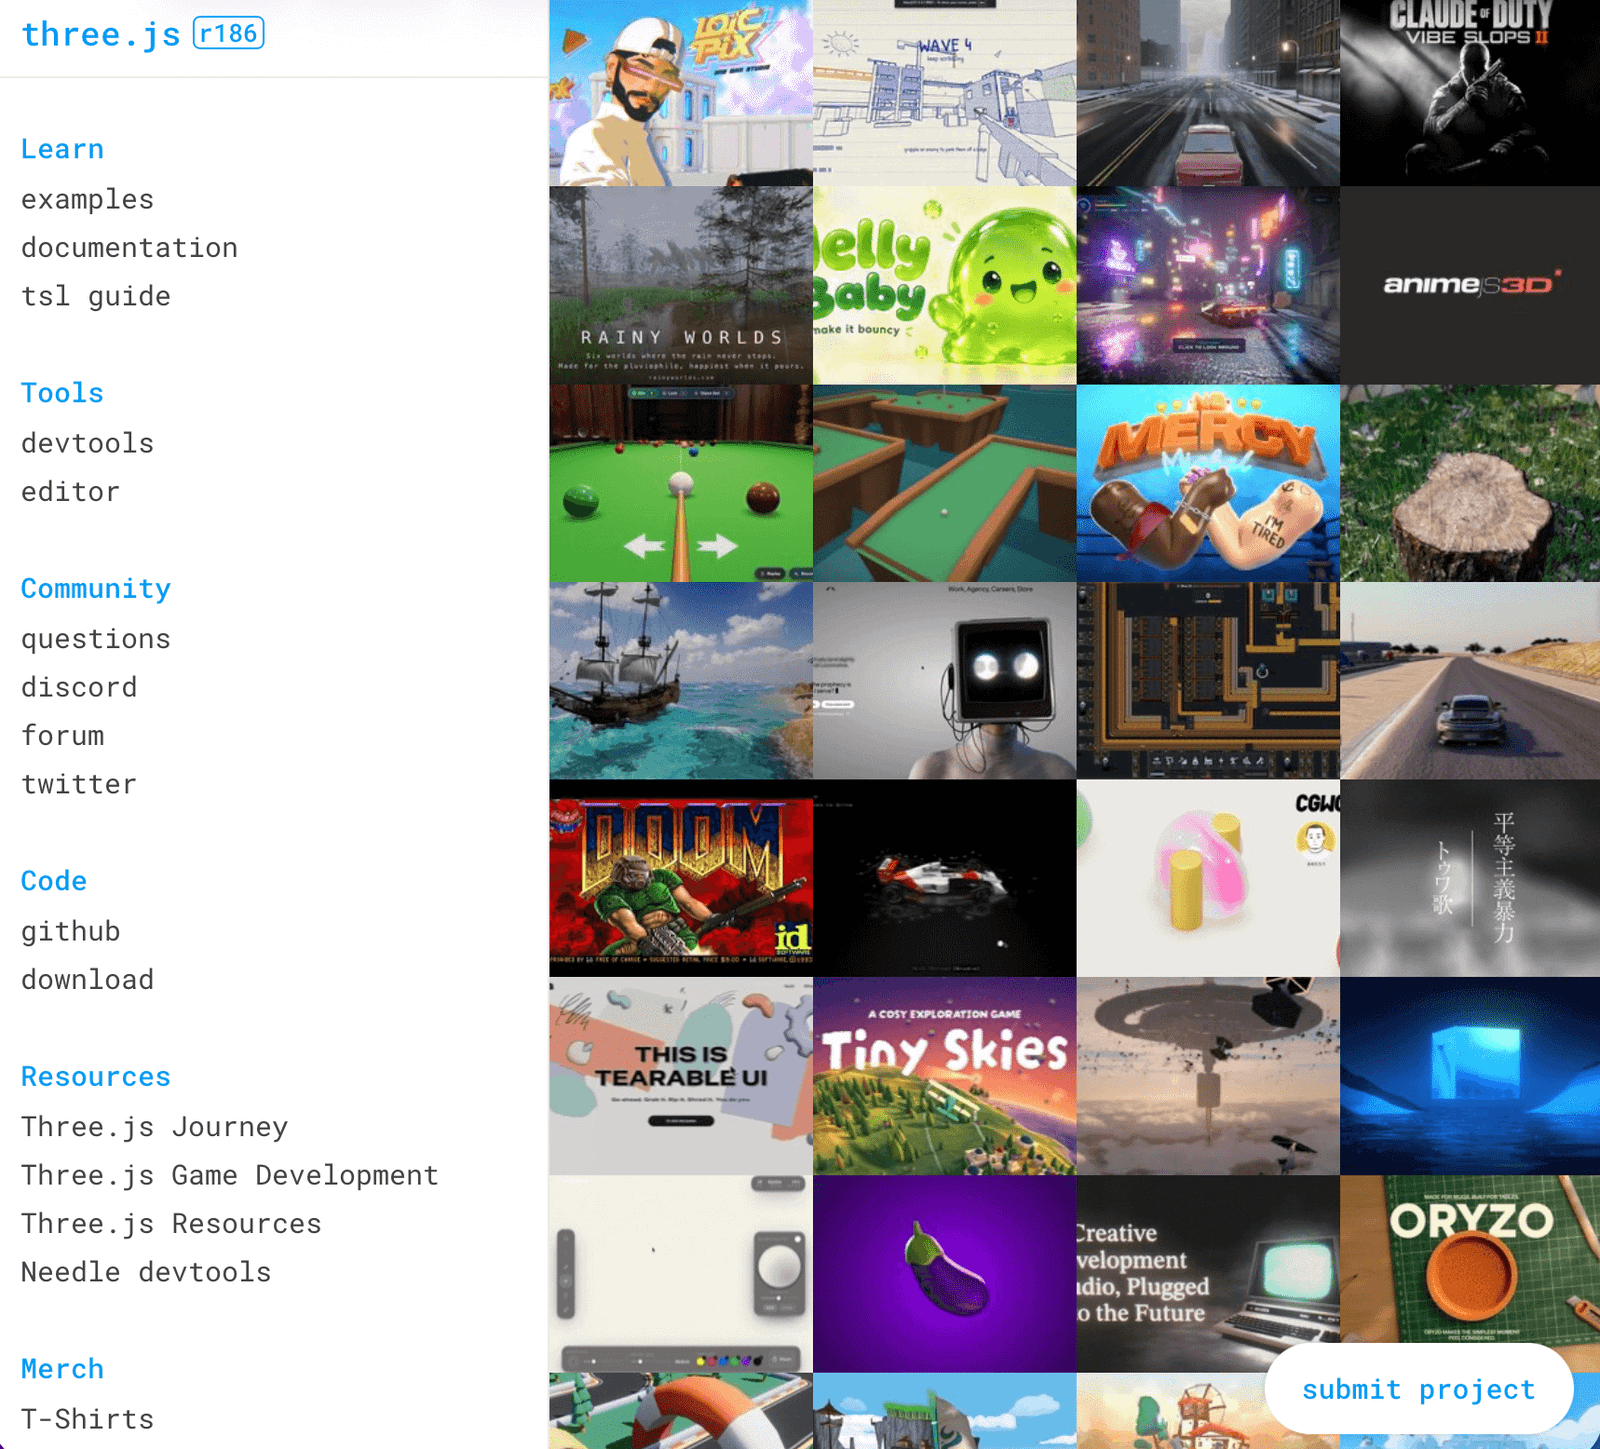Open the beige drawing app thumbnail

click(681, 1274)
